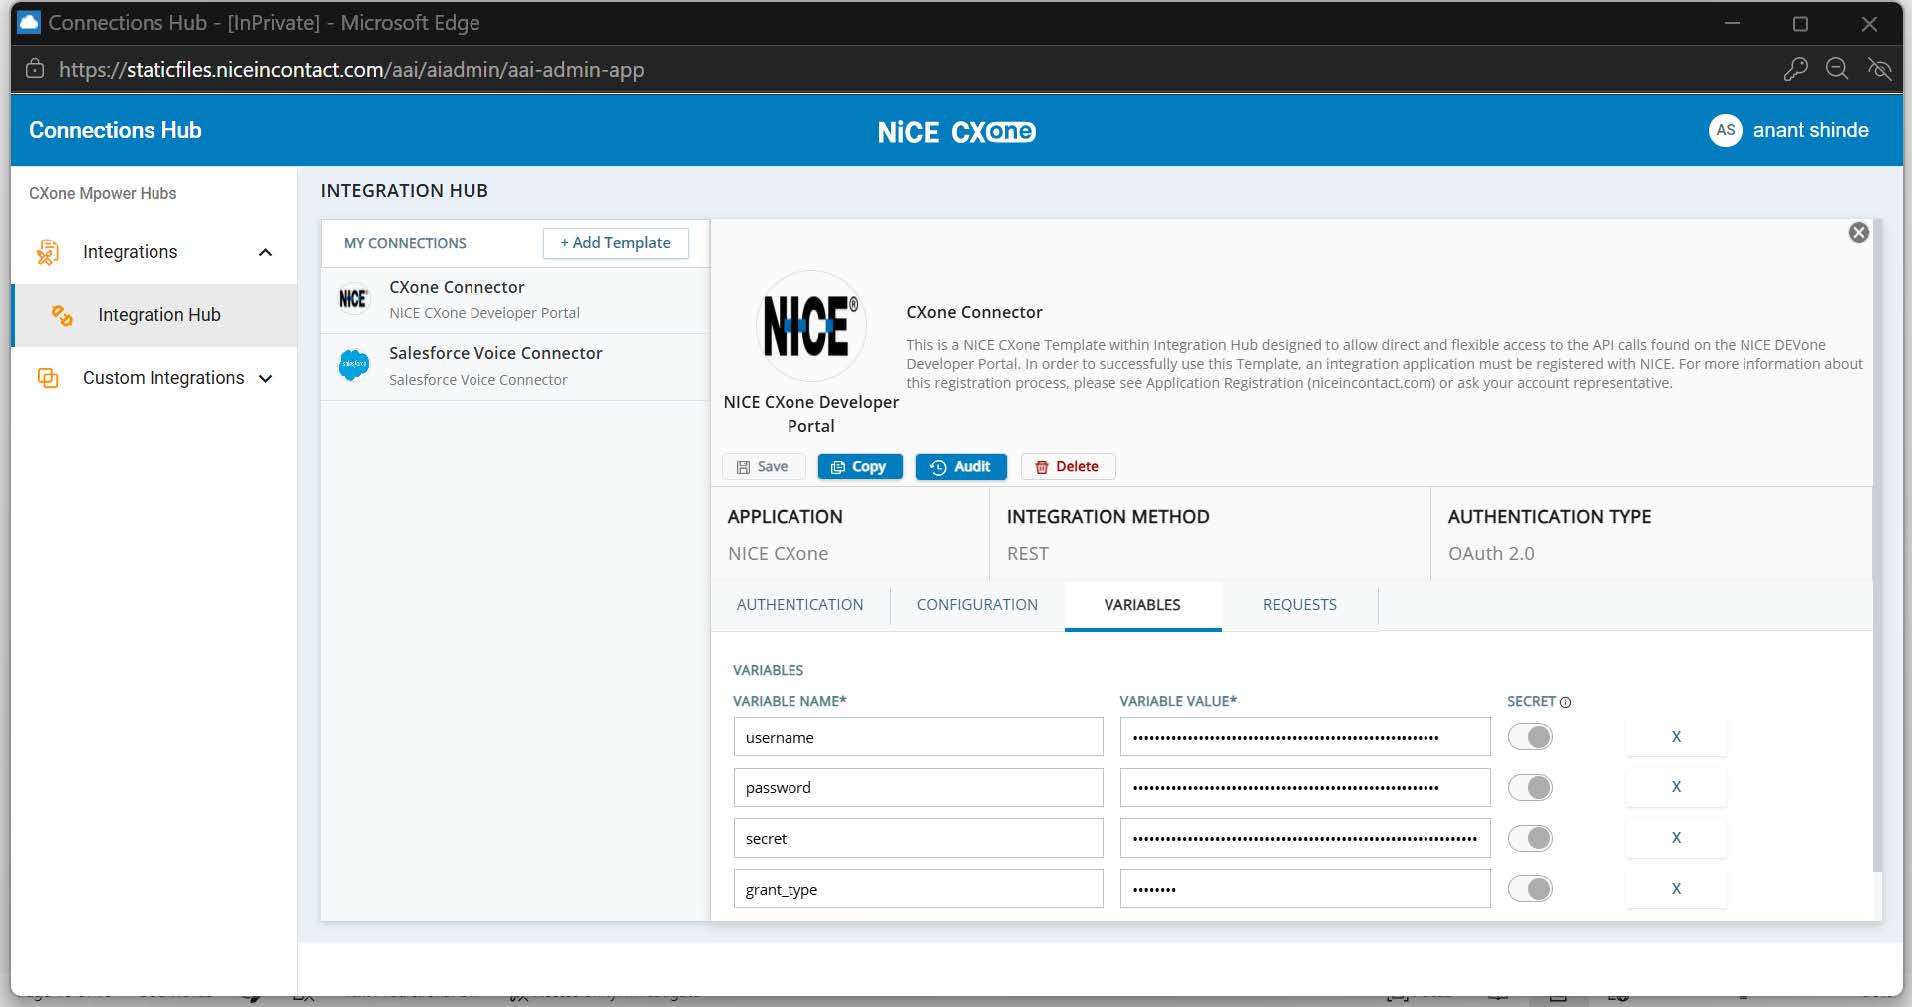The height and width of the screenshot is (1007, 1912).
Task: Click the Add Template button
Action: pos(615,243)
